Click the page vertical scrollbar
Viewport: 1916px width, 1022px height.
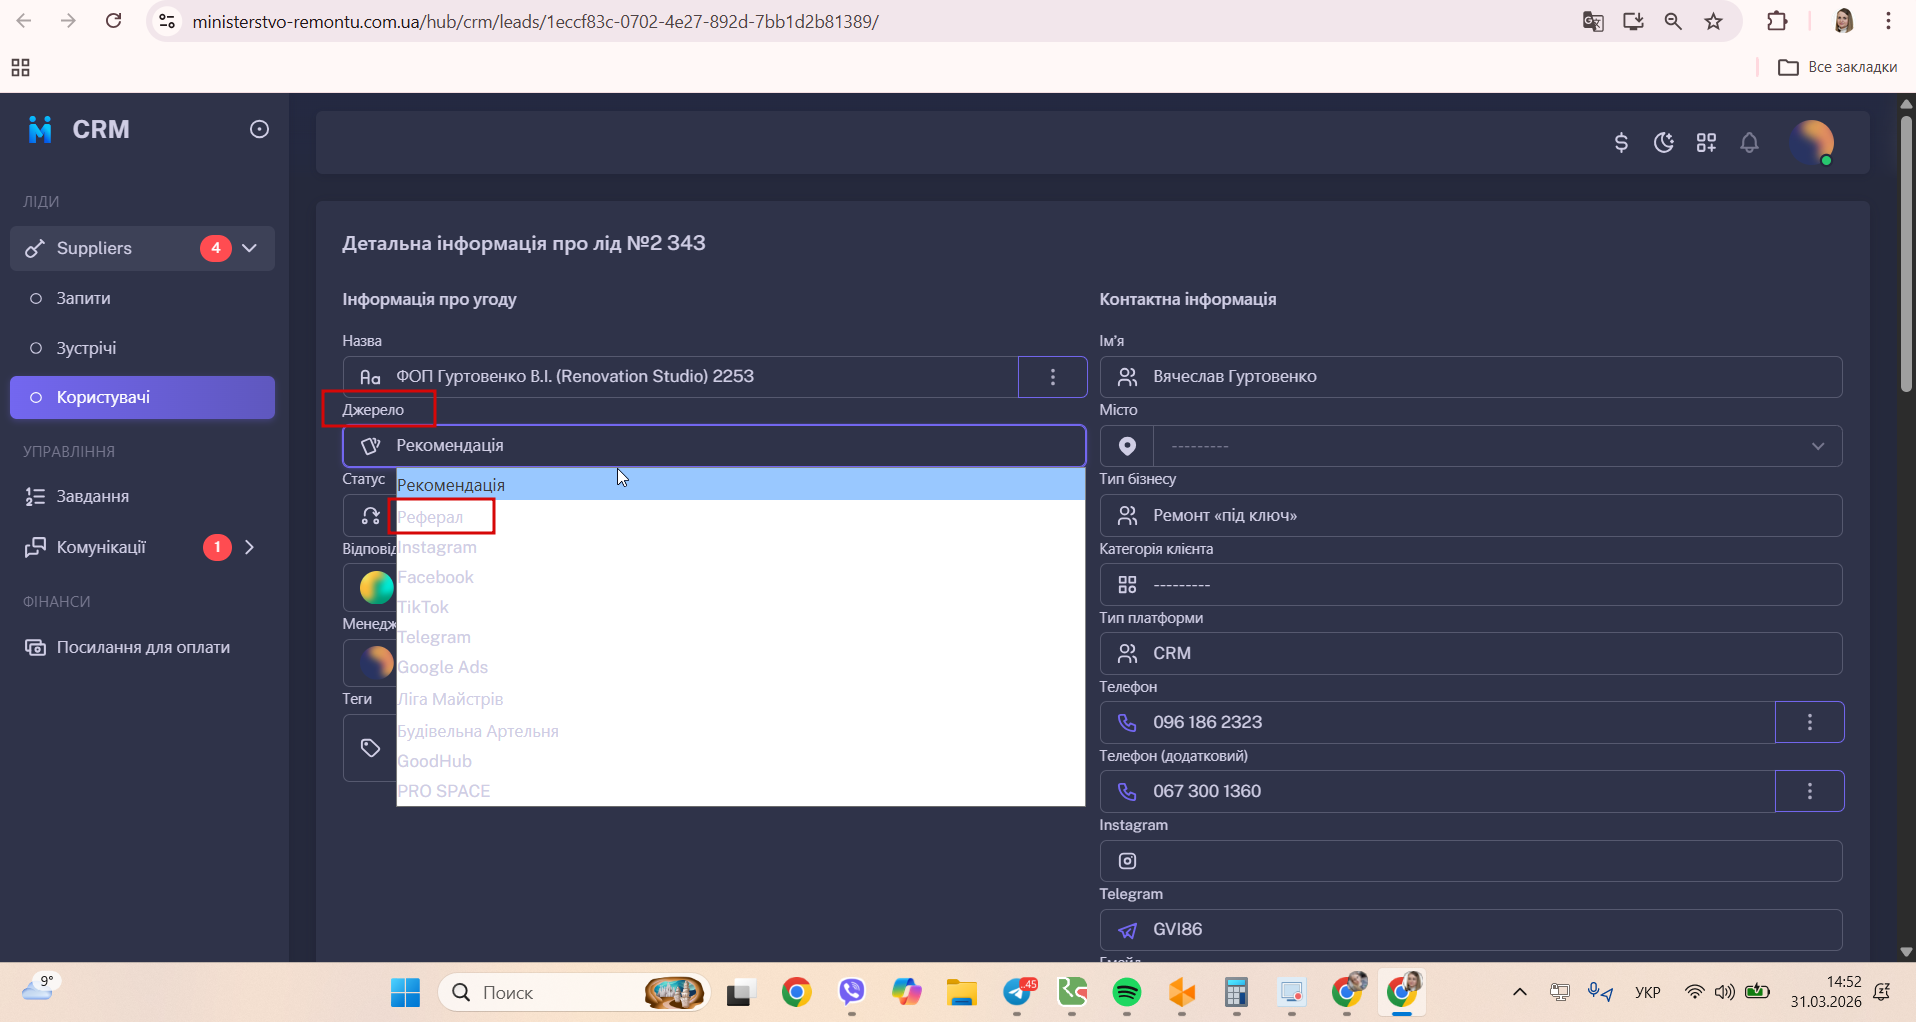[1907, 255]
